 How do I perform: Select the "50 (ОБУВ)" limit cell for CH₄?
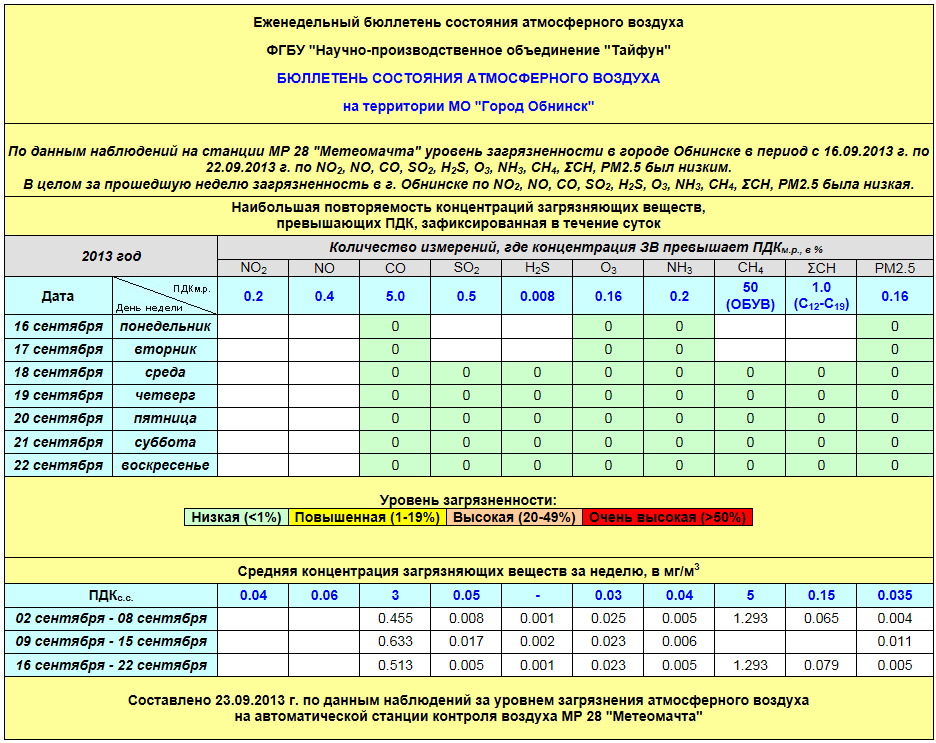click(750, 296)
